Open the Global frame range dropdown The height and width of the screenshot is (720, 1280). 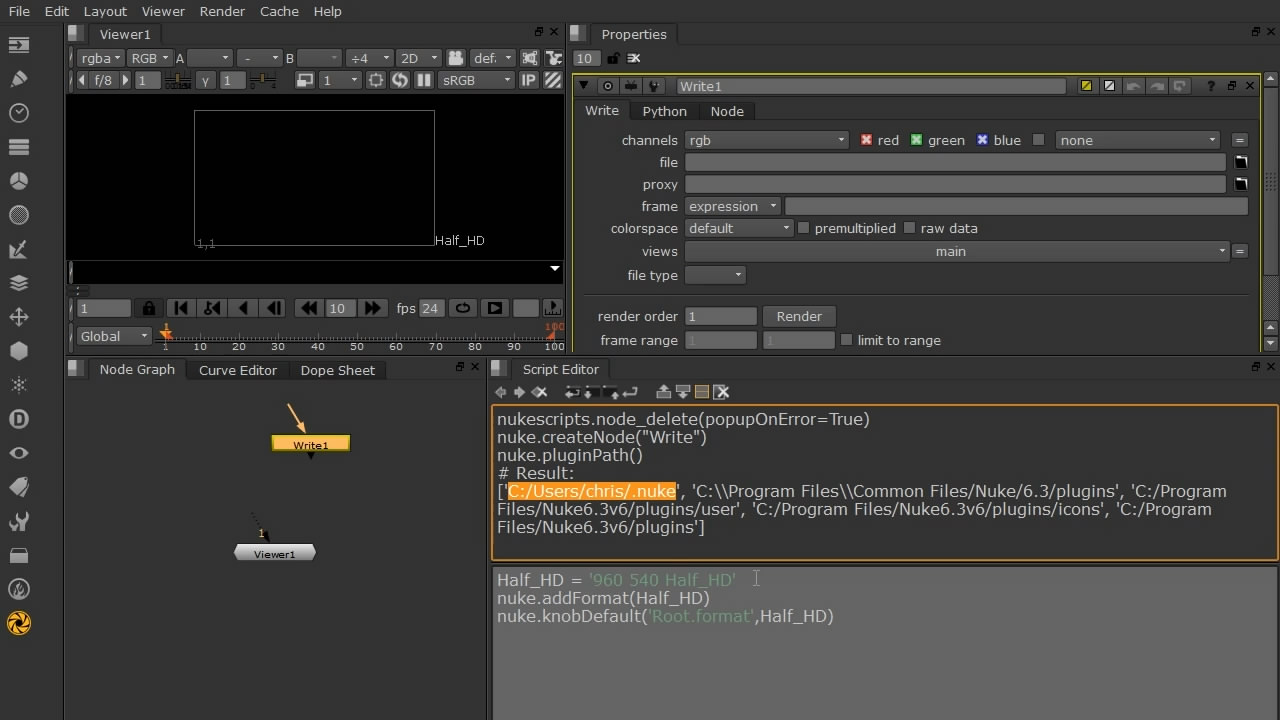click(114, 336)
